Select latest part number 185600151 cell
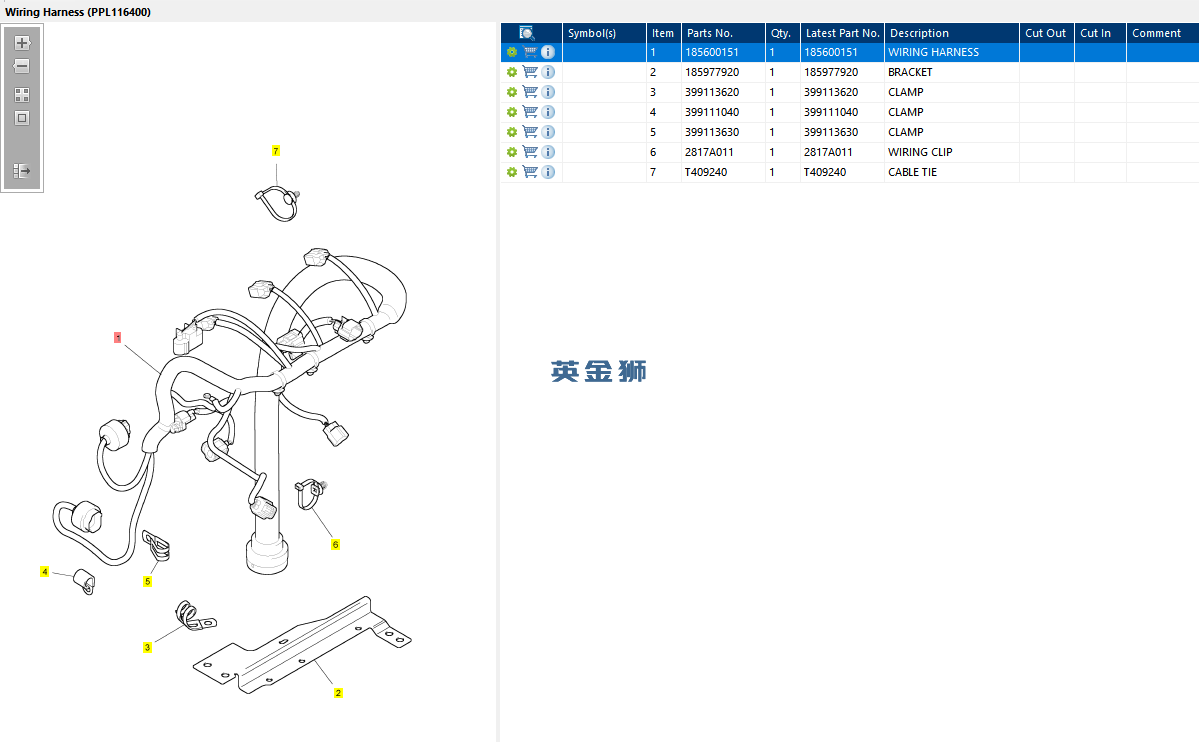 coord(843,52)
